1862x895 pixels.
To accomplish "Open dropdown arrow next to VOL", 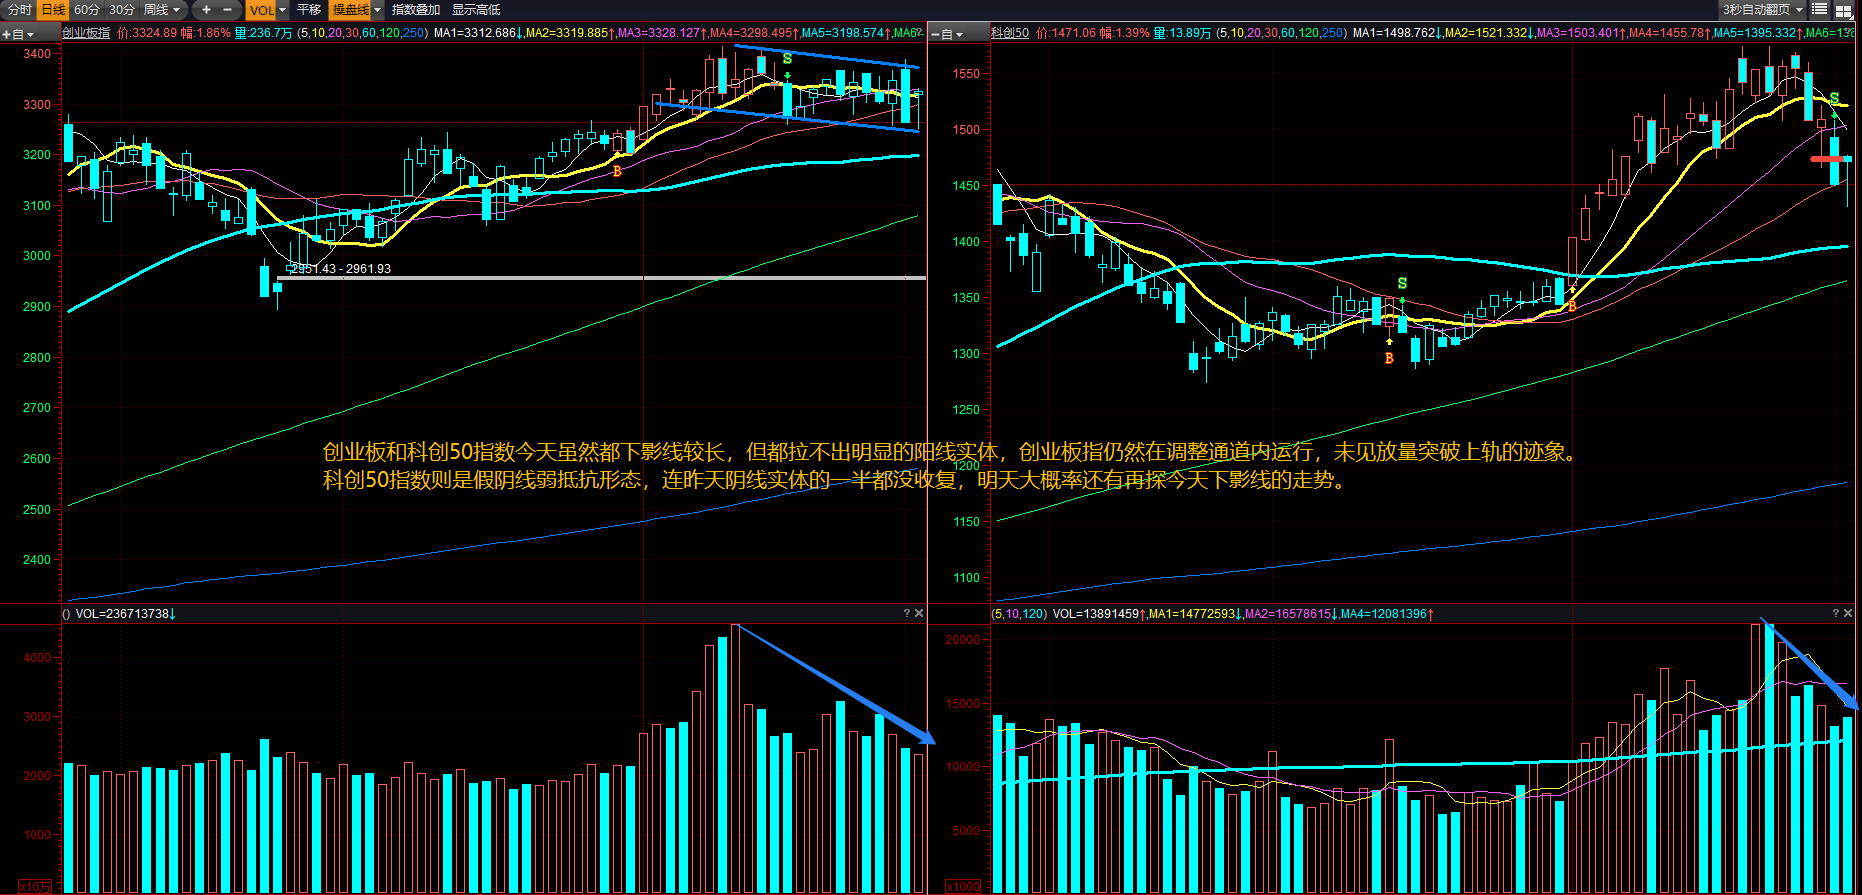I will click(283, 10).
